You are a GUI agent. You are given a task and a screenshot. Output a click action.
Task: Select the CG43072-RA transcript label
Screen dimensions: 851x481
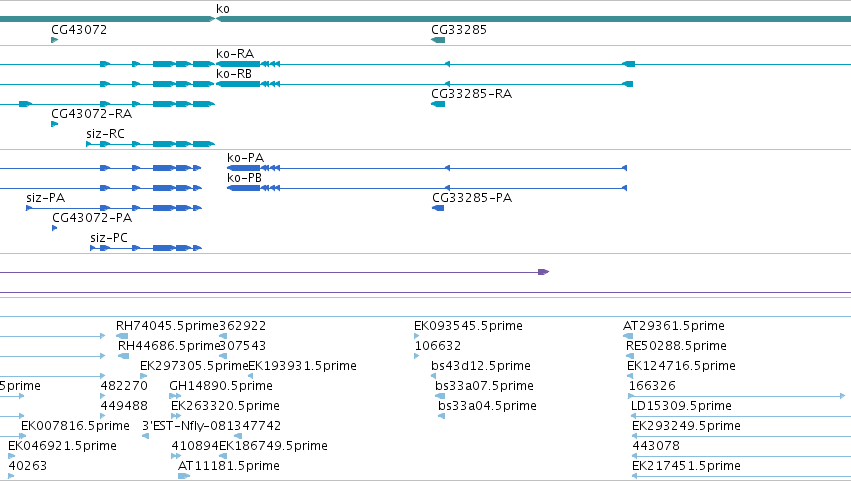[x=92, y=114]
